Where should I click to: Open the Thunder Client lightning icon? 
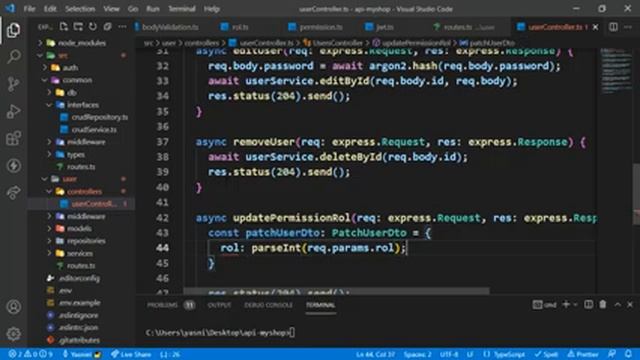coord(13,165)
